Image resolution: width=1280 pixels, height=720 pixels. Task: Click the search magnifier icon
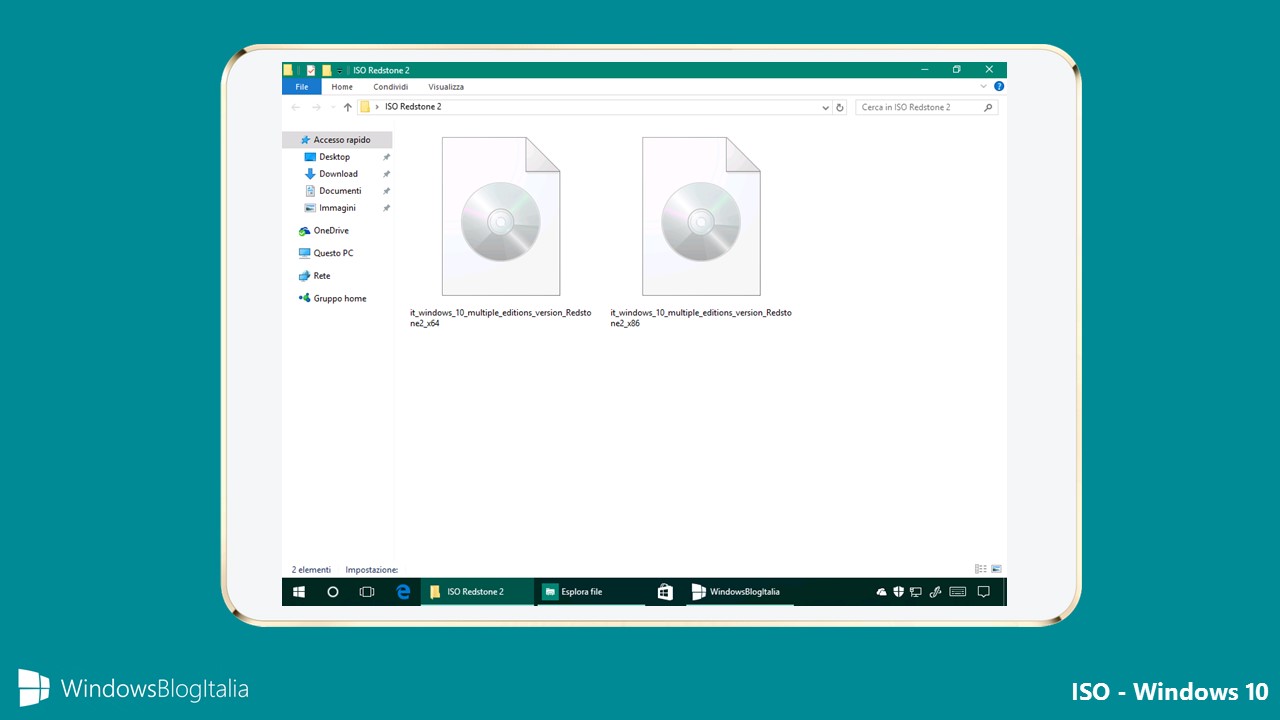coord(989,107)
